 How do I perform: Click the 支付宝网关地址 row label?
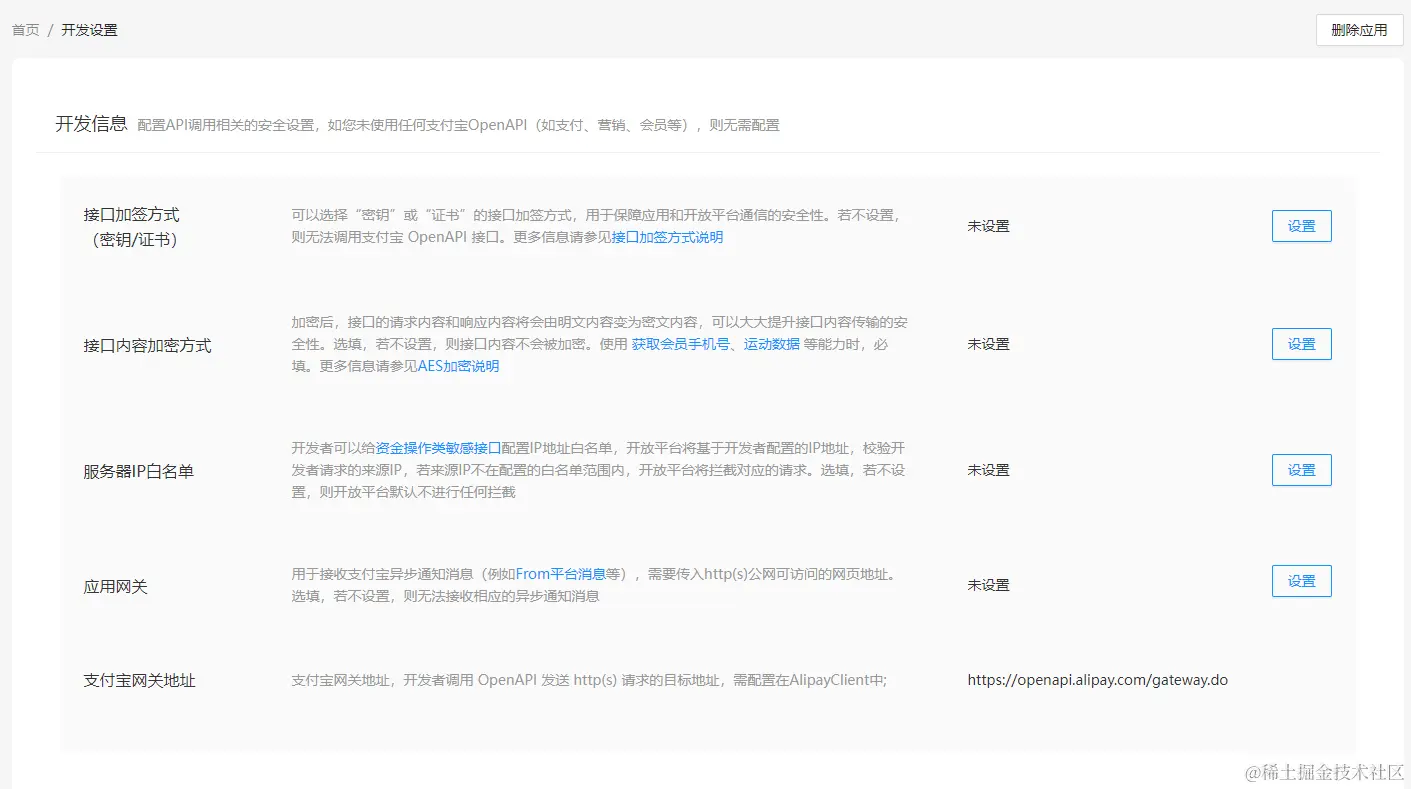pos(140,680)
